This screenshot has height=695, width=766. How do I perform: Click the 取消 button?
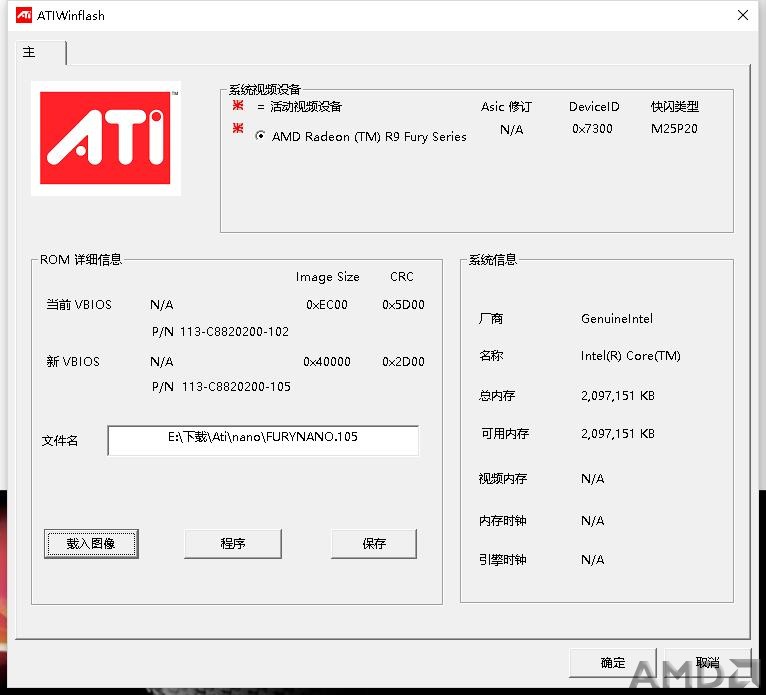click(707, 663)
